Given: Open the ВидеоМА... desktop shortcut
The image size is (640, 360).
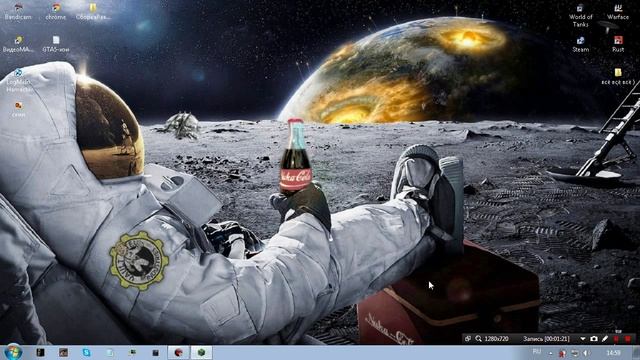Looking at the screenshot, I should pyautogui.click(x=18, y=44).
